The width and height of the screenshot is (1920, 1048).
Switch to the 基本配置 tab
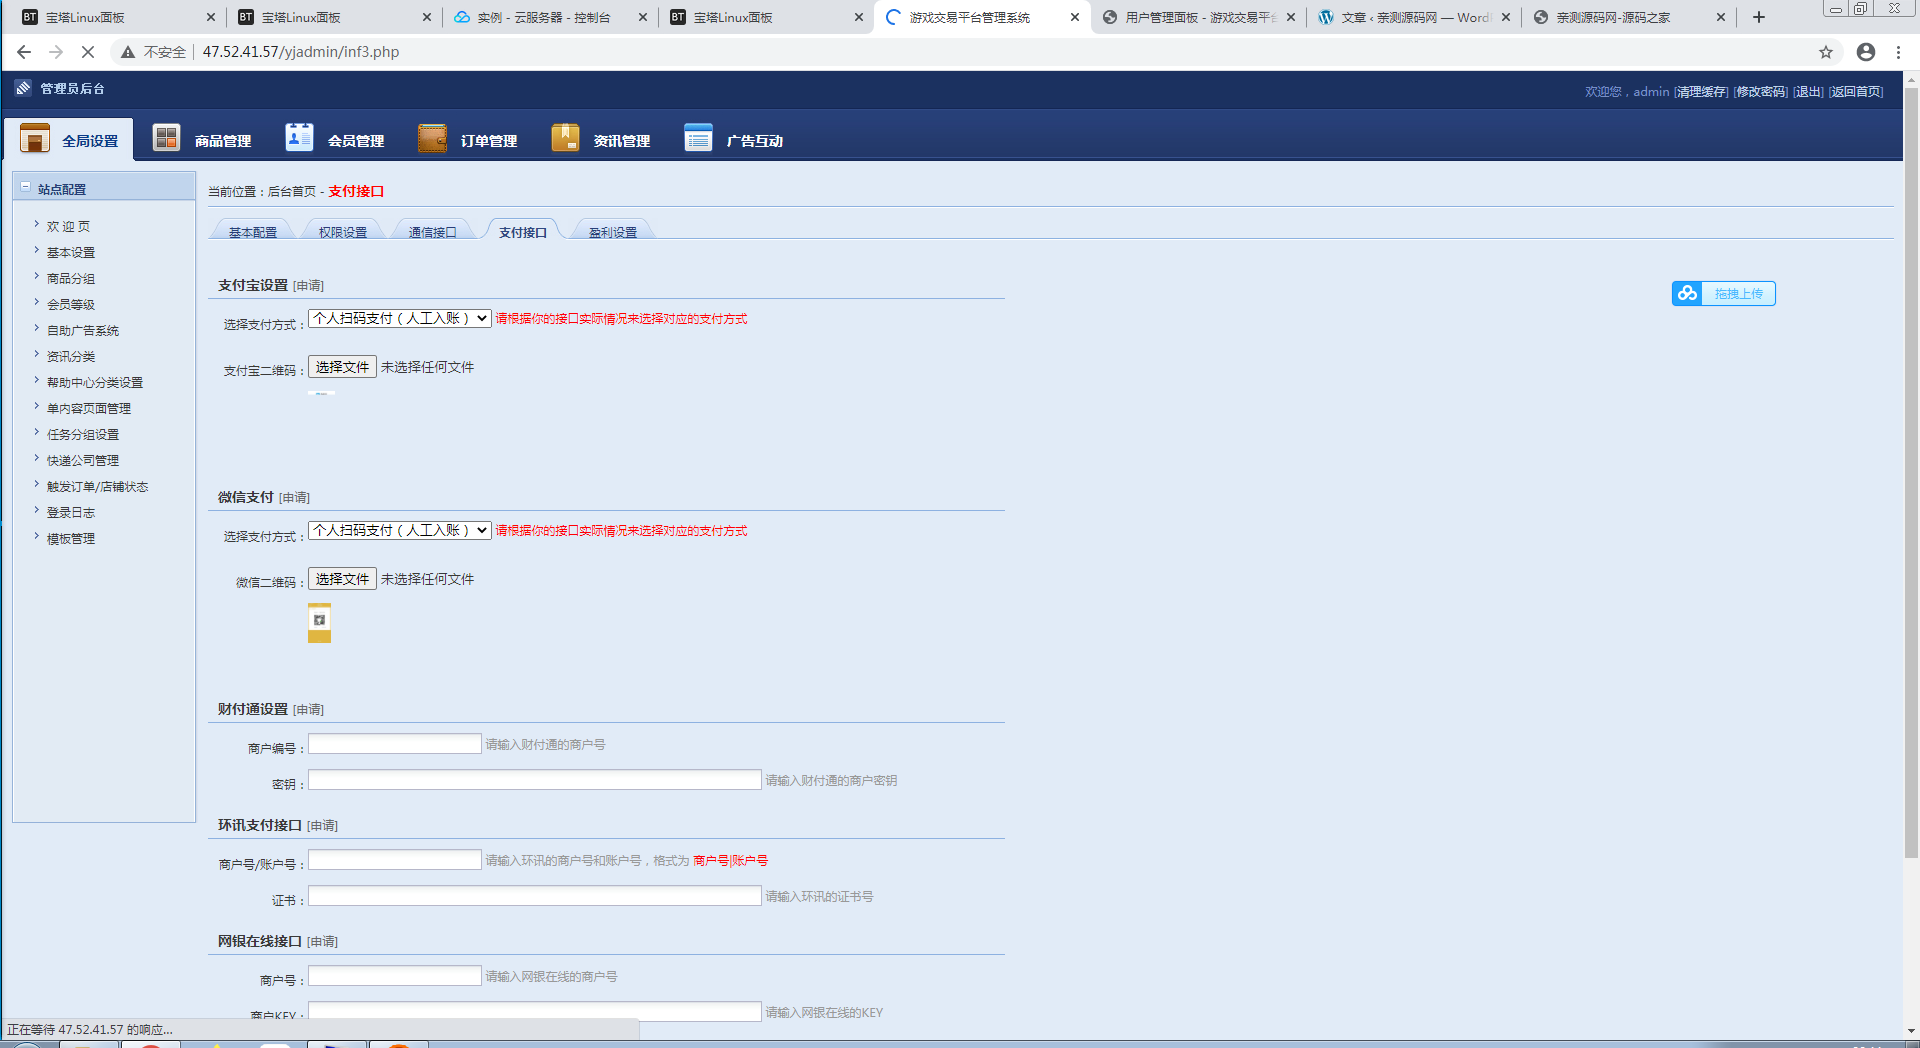click(x=253, y=232)
